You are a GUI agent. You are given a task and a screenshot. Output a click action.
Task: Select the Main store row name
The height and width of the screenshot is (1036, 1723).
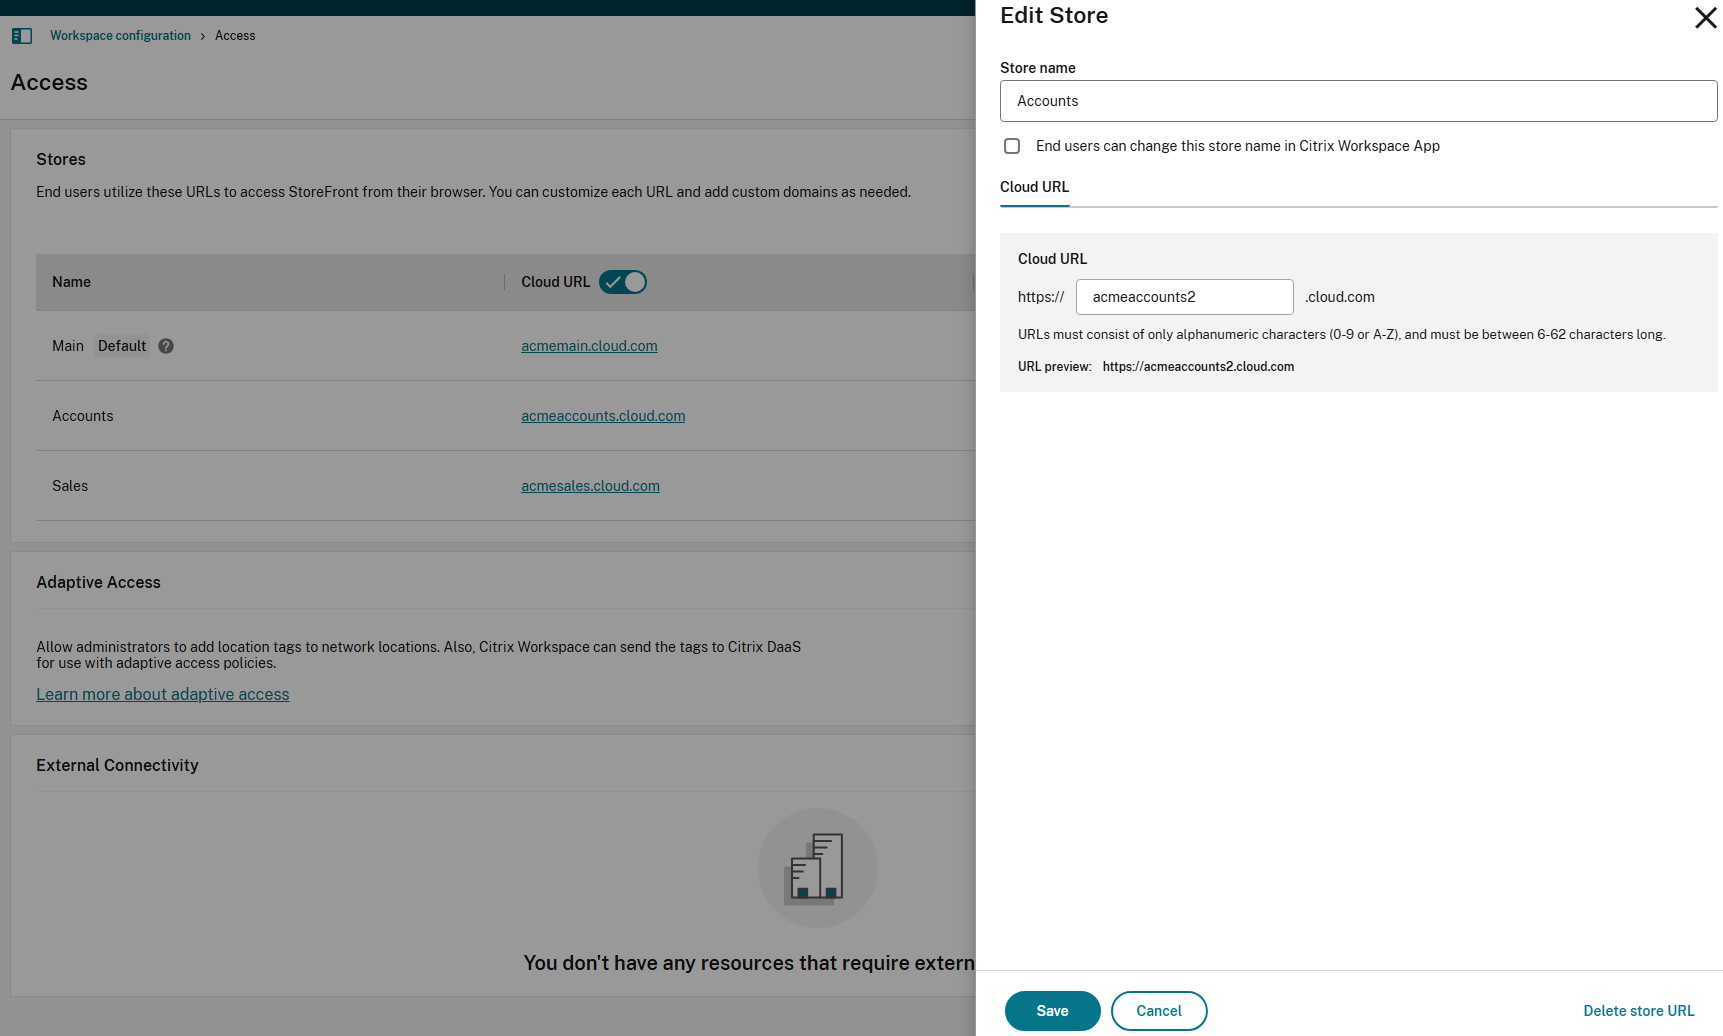point(68,346)
